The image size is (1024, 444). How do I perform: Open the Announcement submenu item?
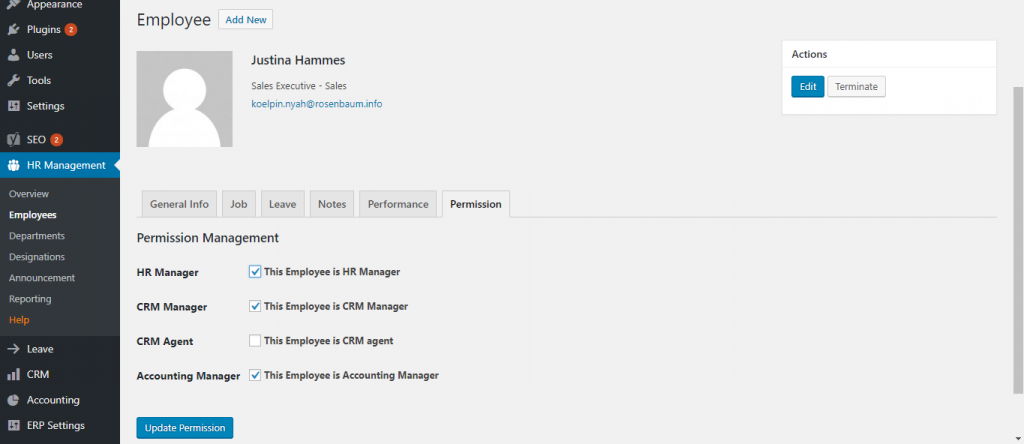pos(42,278)
